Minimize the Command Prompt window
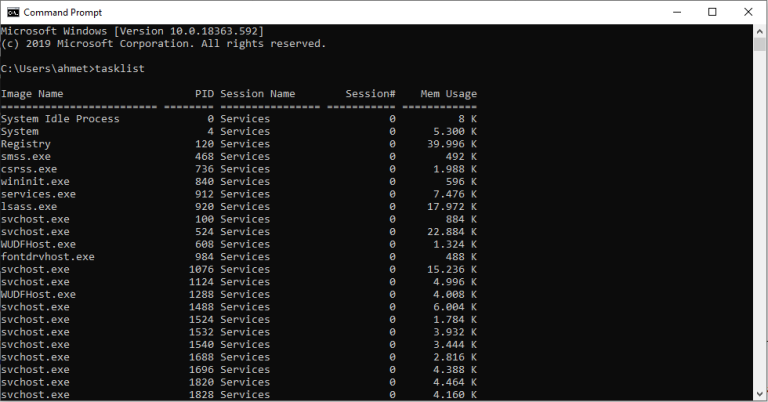This screenshot has height=402, width=768. pyautogui.click(x=677, y=12)
